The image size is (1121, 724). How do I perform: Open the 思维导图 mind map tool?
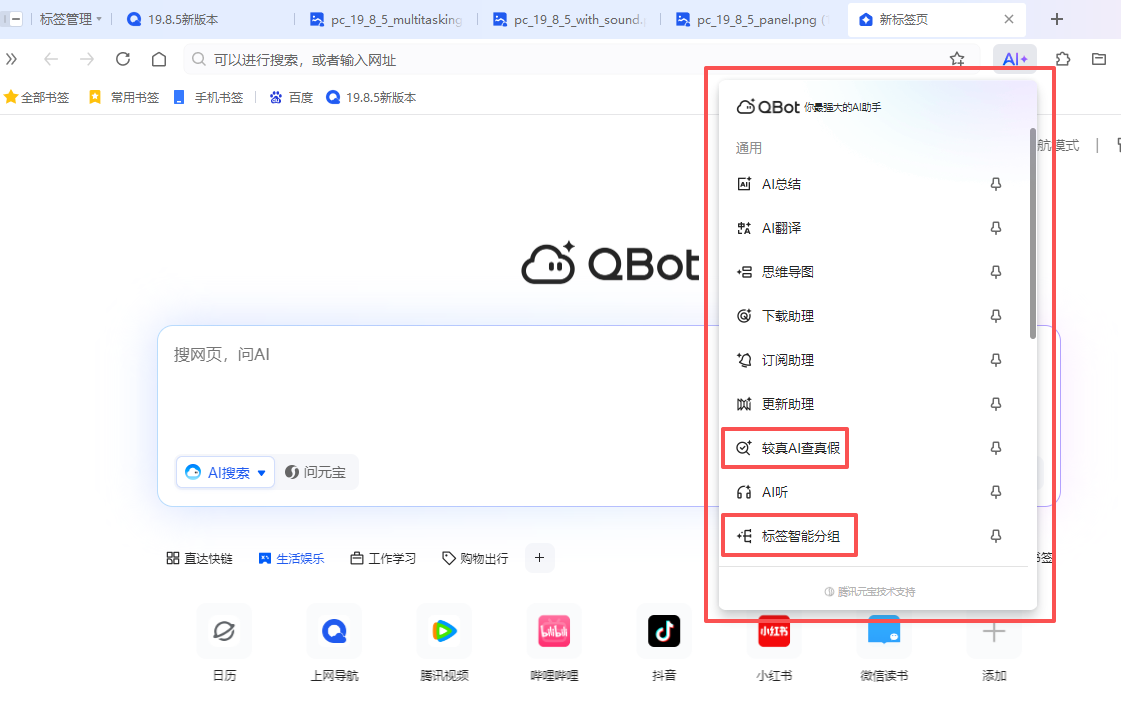(790, 271)
